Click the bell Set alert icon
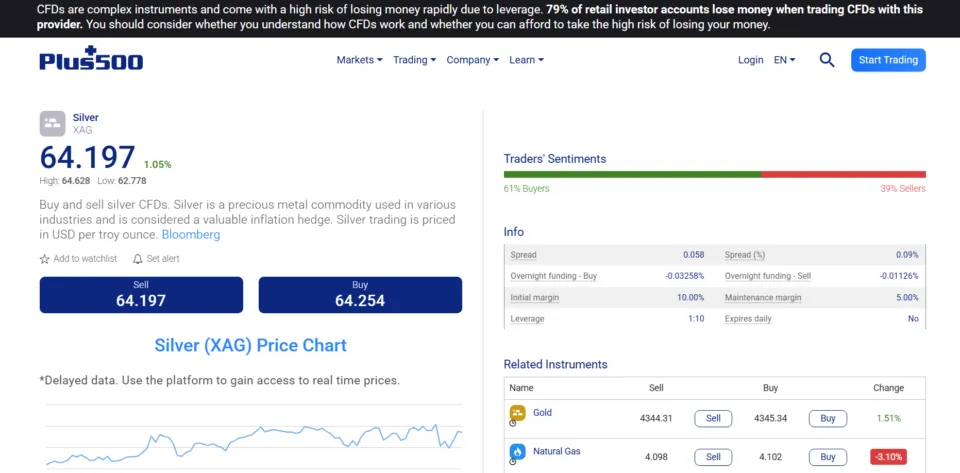960x473 pixels. pyautogui.click(x=138, y=259)
